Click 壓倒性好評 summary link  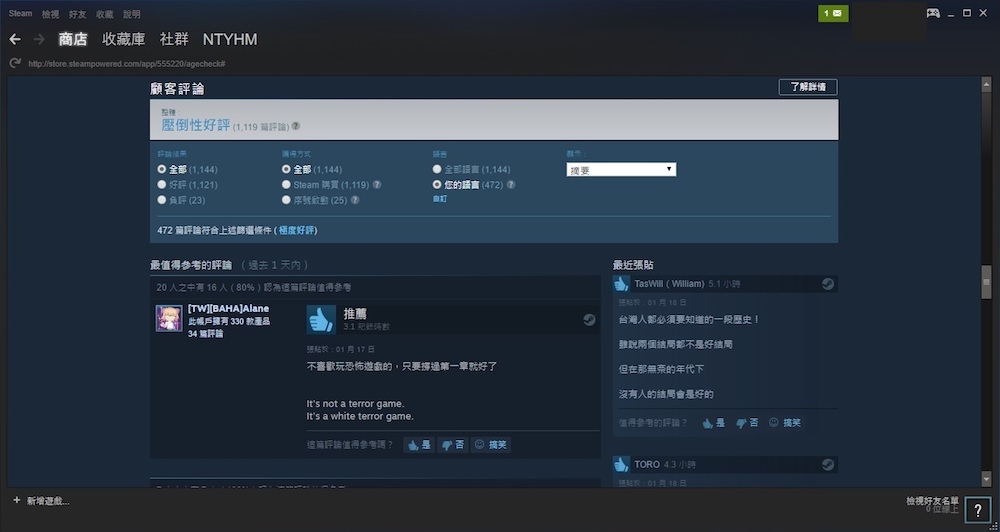196,125
